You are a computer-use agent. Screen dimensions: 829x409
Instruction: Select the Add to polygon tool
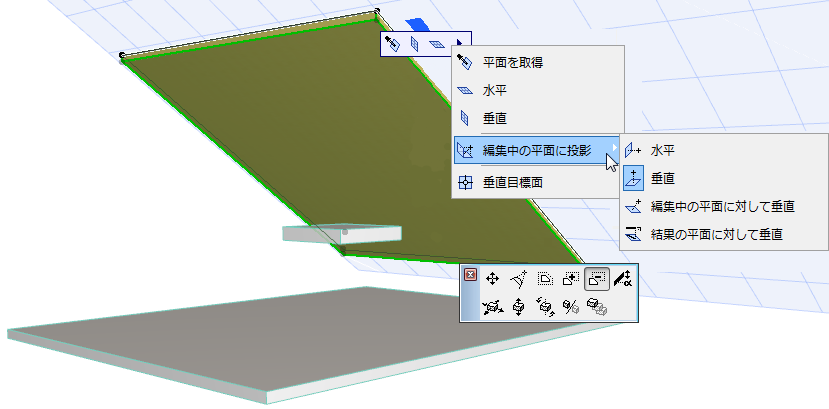(x=571, y=278)
